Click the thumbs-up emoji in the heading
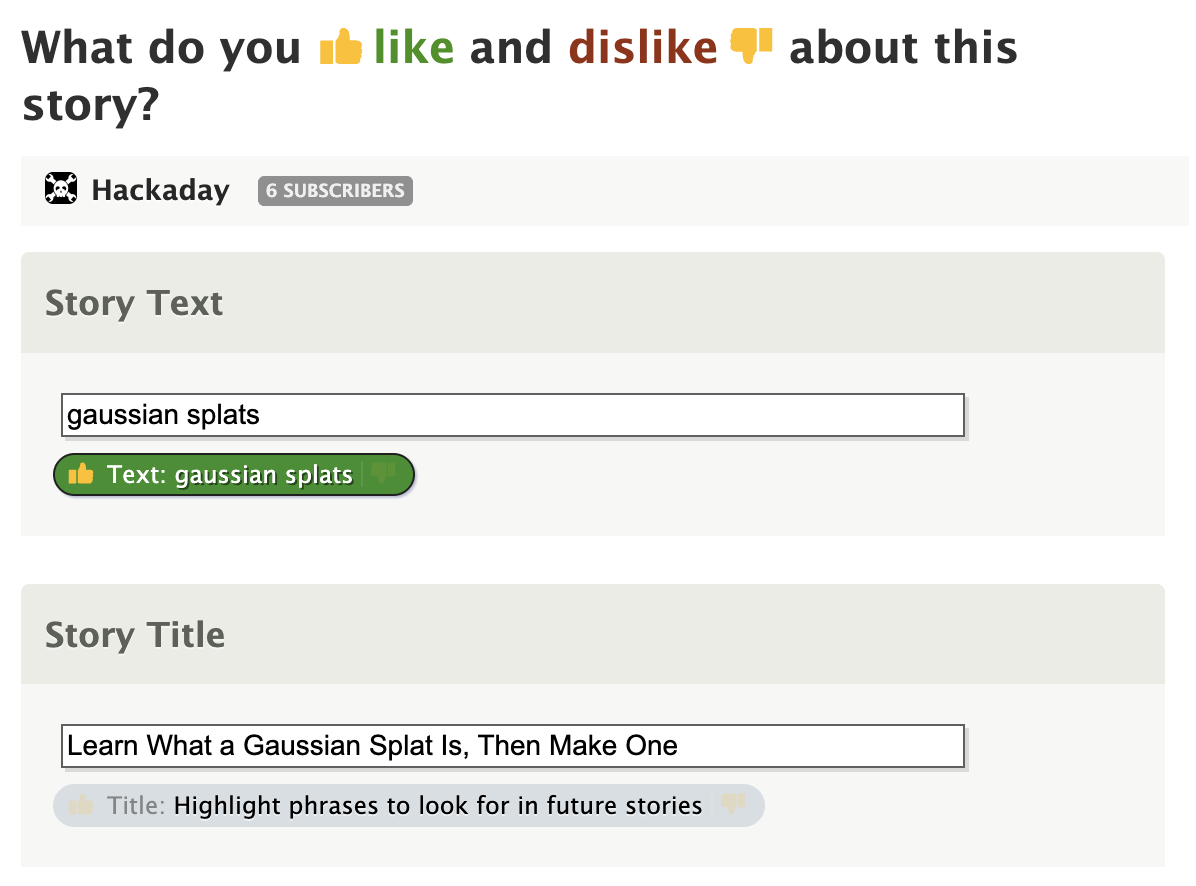The width and height of the screenshot is (1196, 886). tap(340, 48)
